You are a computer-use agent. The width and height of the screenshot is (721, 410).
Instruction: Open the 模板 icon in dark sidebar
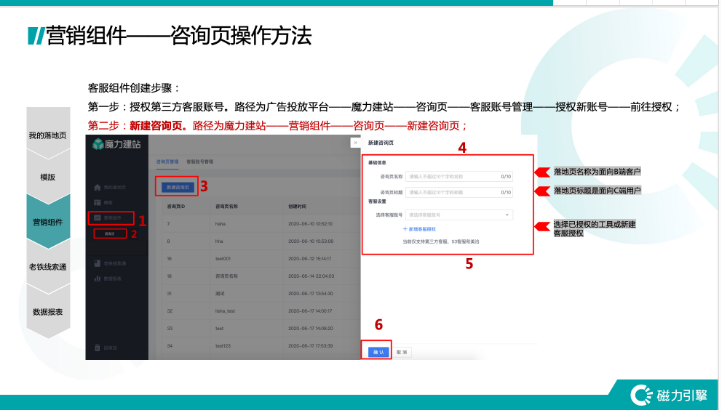coord(97,202)
